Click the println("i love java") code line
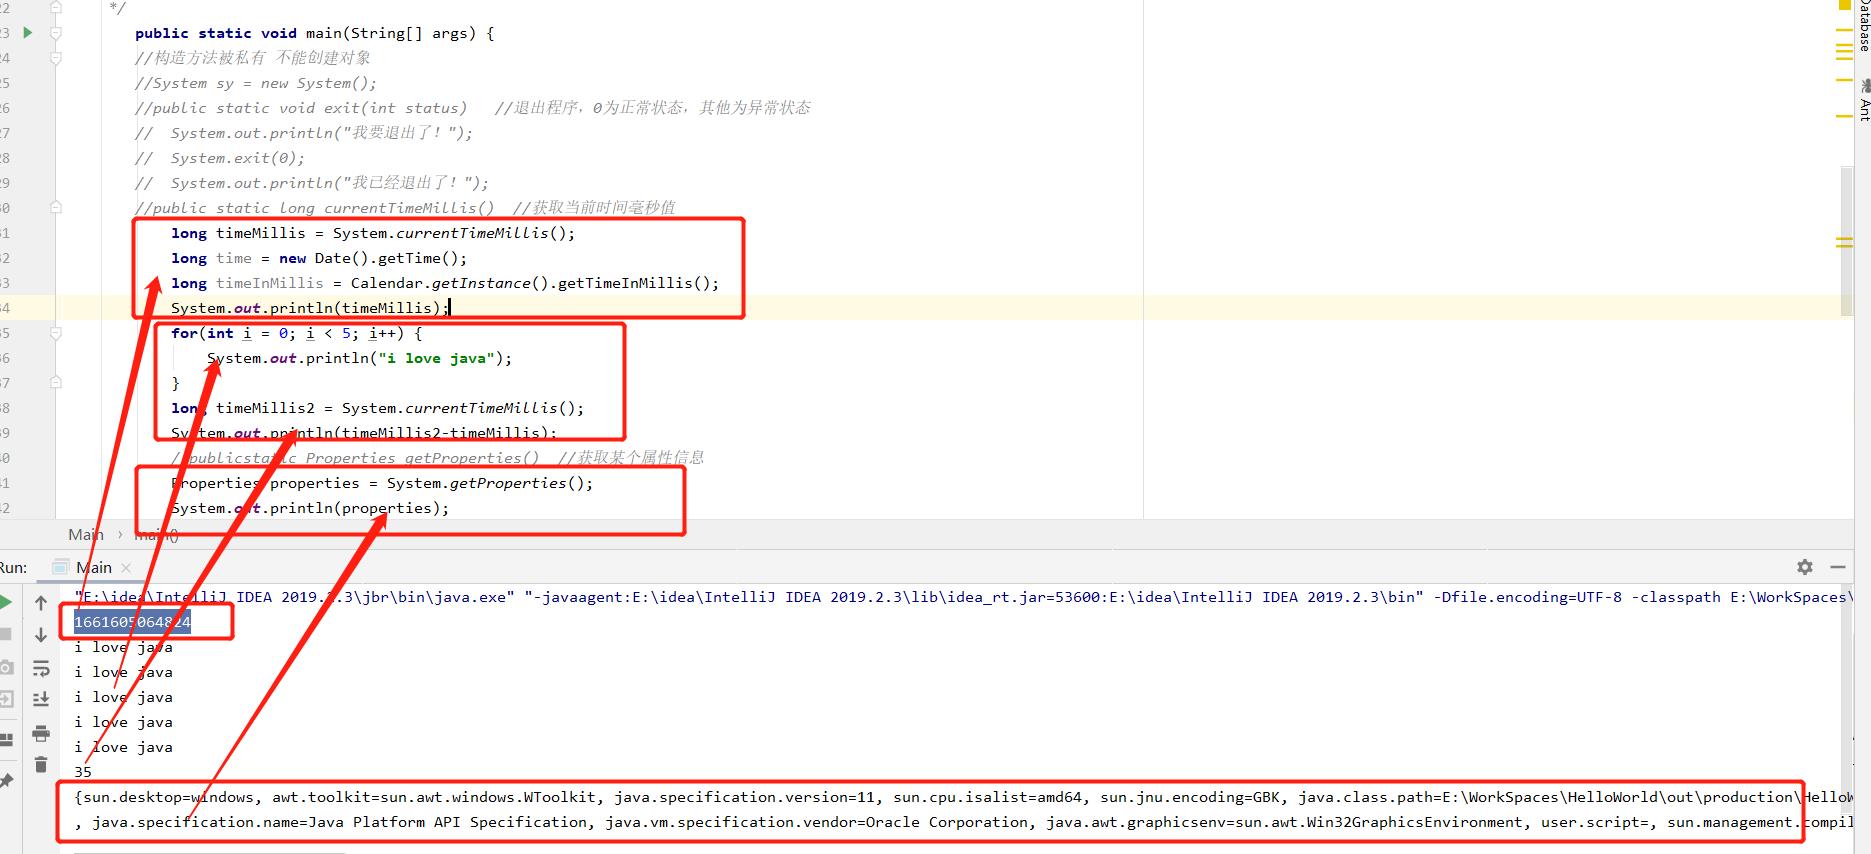Viewport: 1871px width, 854px height. click(x=359, y=358)
